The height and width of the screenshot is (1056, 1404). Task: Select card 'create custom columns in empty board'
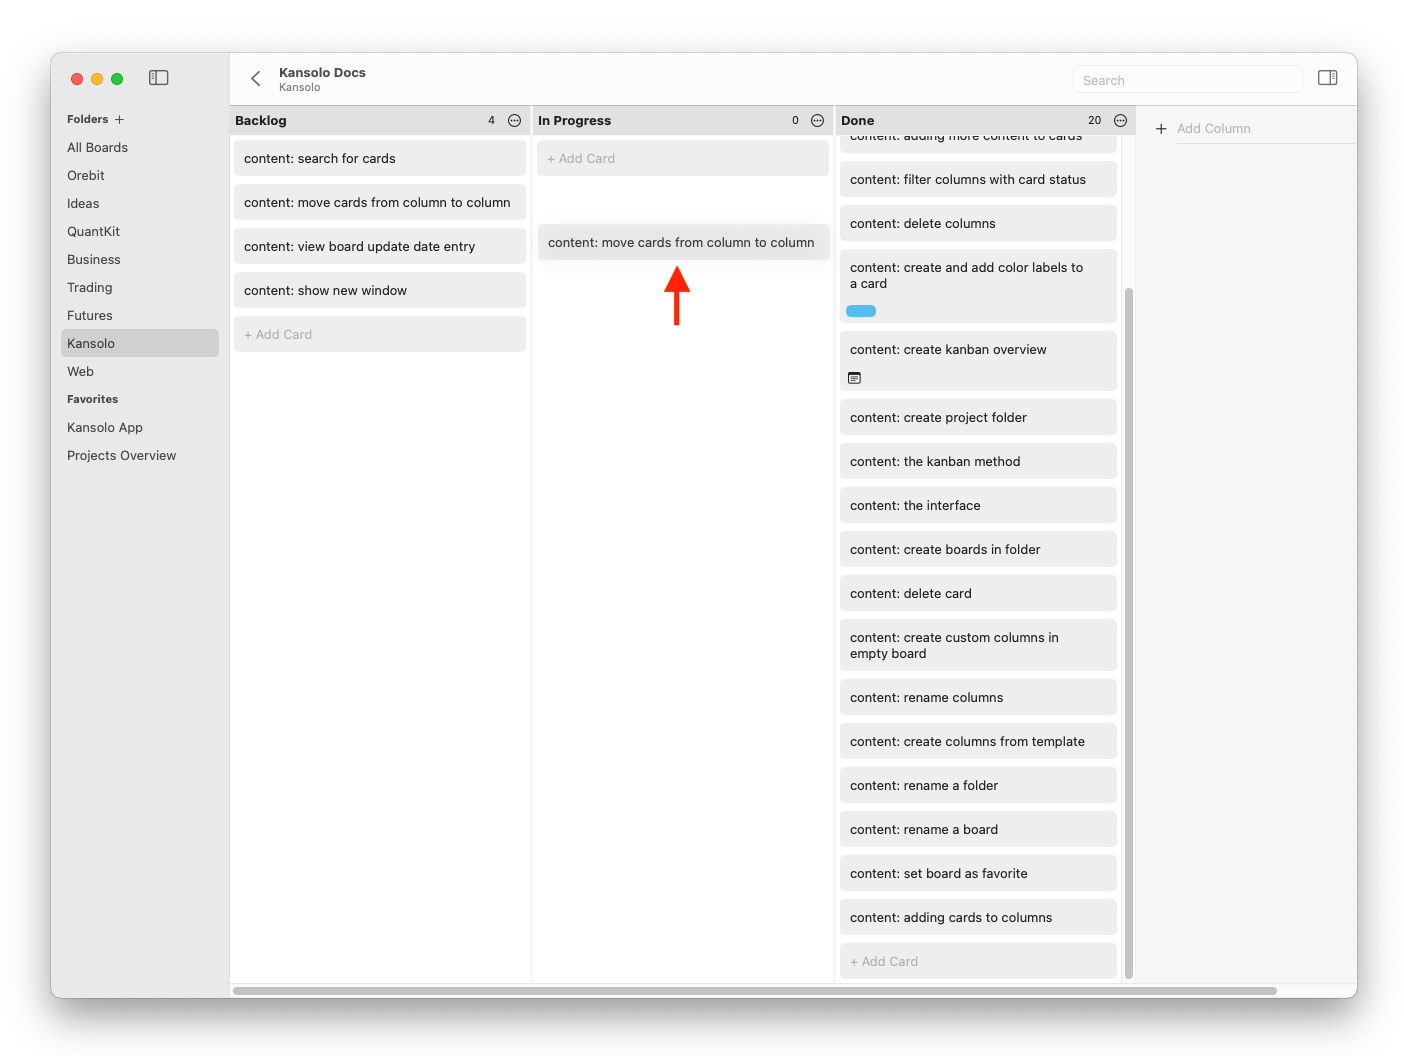(x=978, y=645)
